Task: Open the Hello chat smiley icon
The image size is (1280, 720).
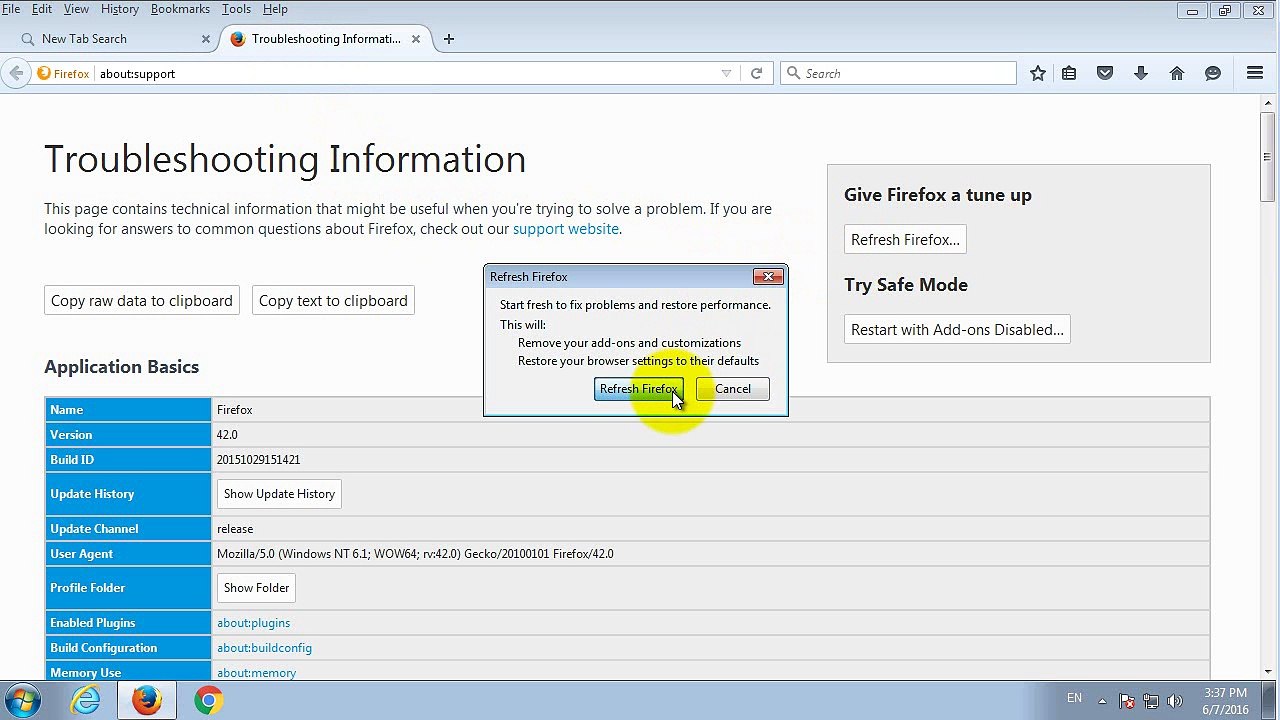Action: tap(1213, 73)
